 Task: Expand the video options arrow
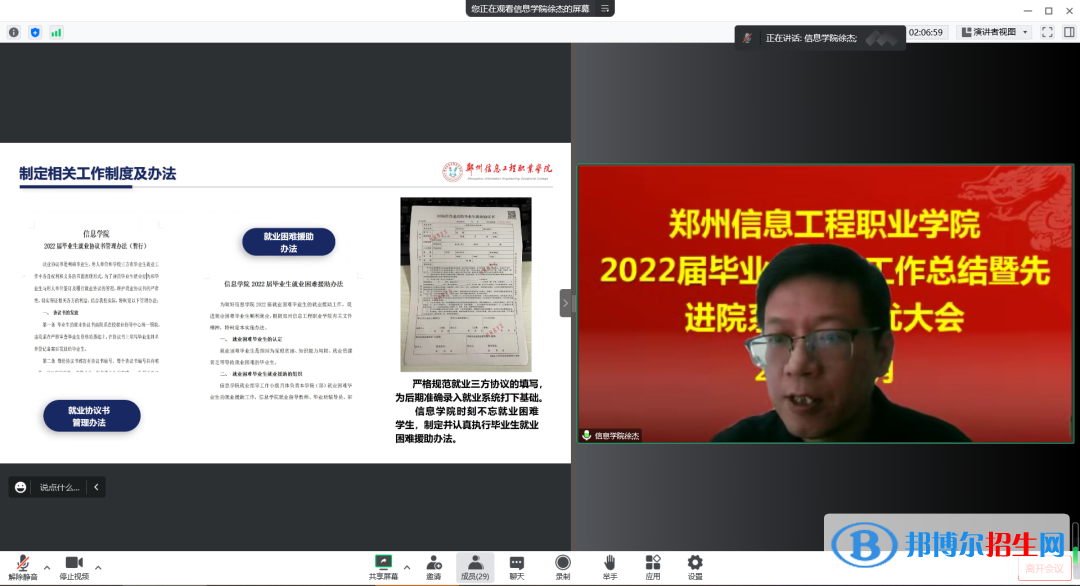pyautogui.click(x=98, y=568)
